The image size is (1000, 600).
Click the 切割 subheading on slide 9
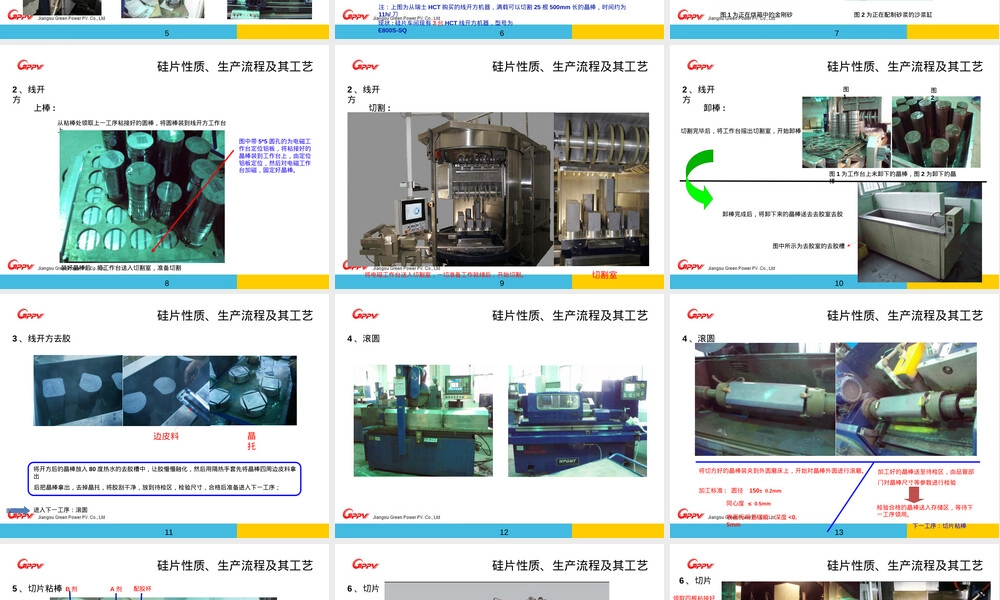[x=380, y=108]
